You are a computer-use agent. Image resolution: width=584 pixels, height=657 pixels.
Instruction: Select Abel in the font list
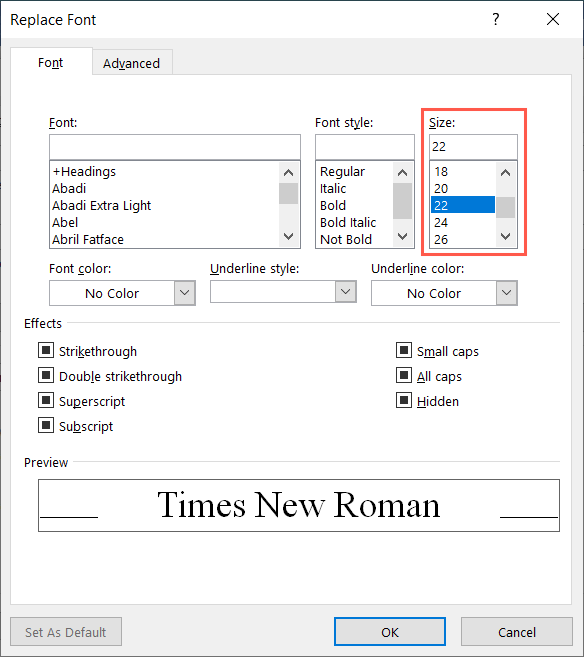tap(164, 222)
